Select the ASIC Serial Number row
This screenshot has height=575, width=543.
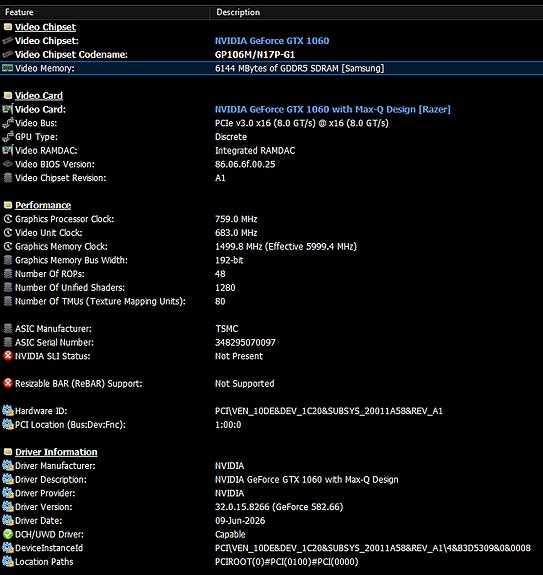pos(271,342)
